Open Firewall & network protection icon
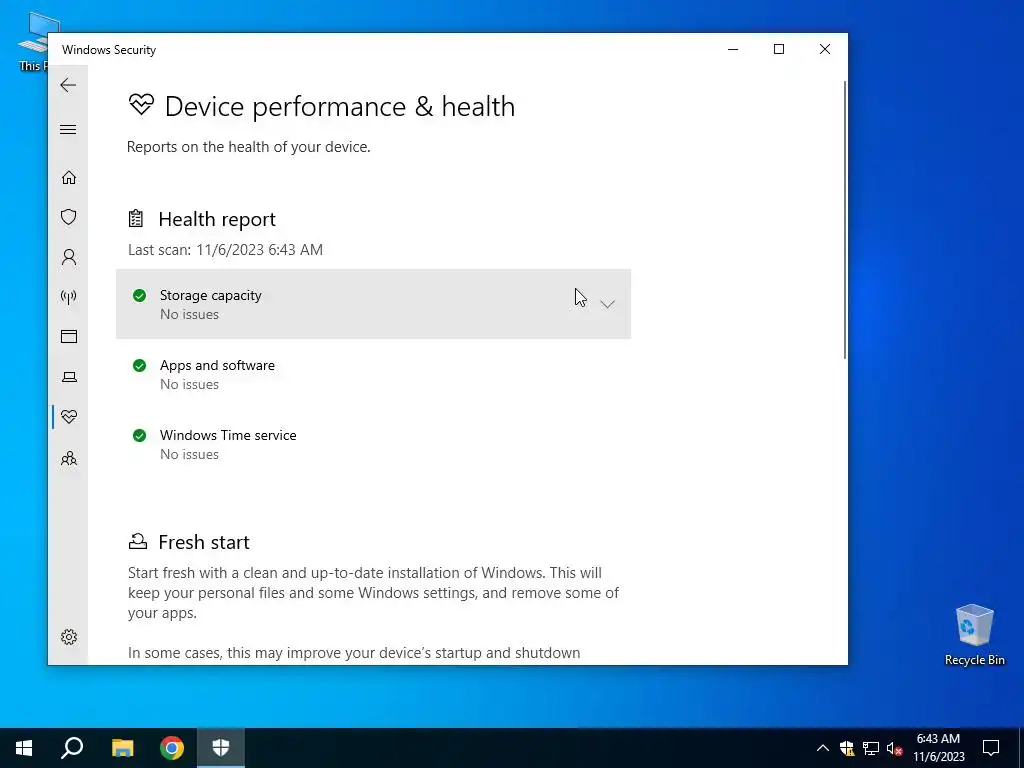The image size is (1024, 768). tap(69, 297)
